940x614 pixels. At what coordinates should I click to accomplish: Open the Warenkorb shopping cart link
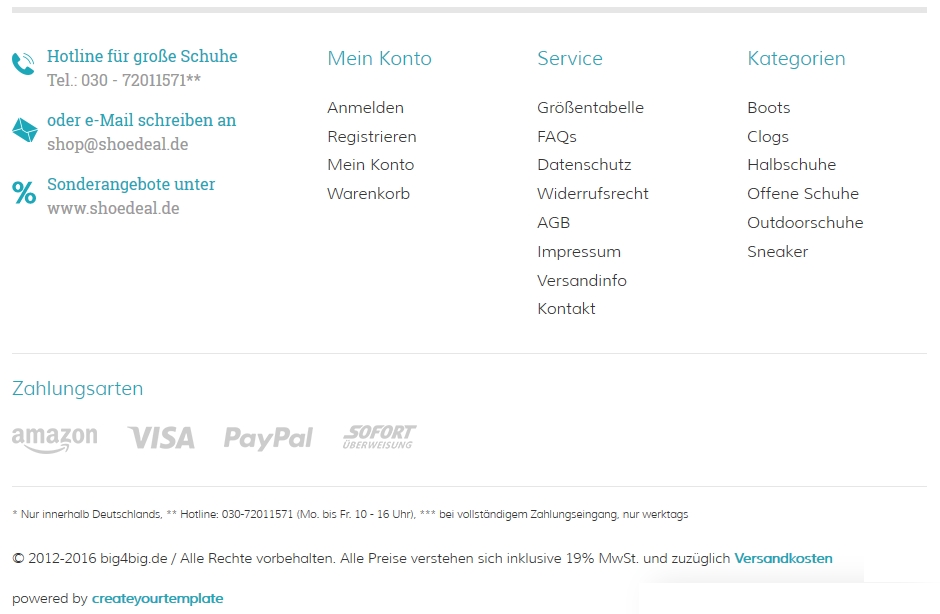click(x=368, y=194)
